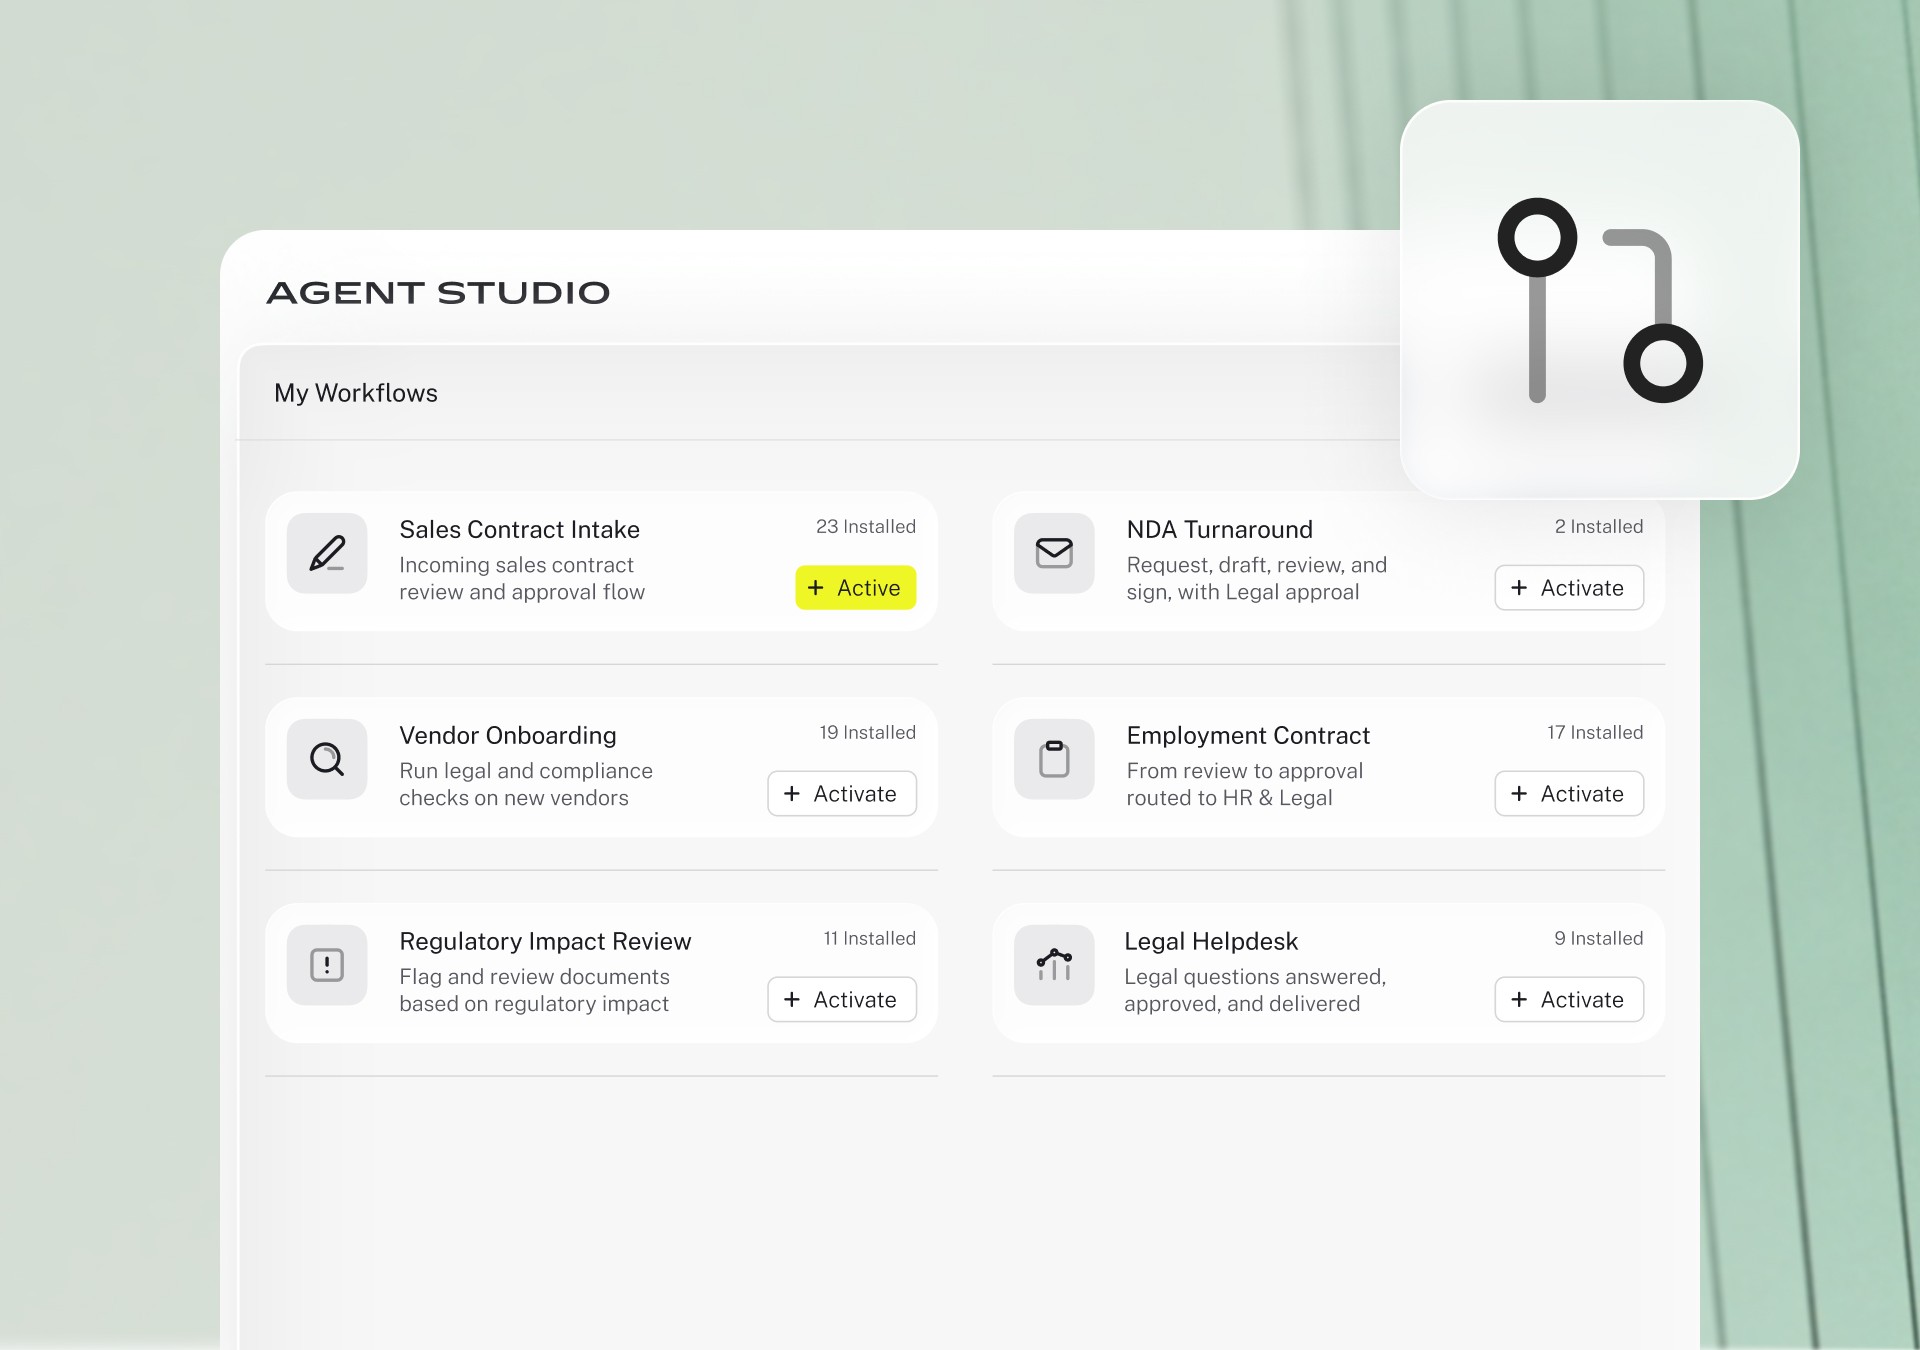Viewport: 1920px width, 1350px height.
Task: Enable the Vendor Onboarding workflow
Action: [841, 793]
